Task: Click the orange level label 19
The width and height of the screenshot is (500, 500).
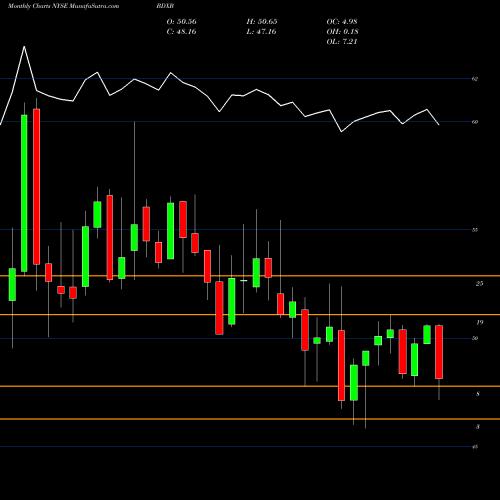Action: point(479,322)
